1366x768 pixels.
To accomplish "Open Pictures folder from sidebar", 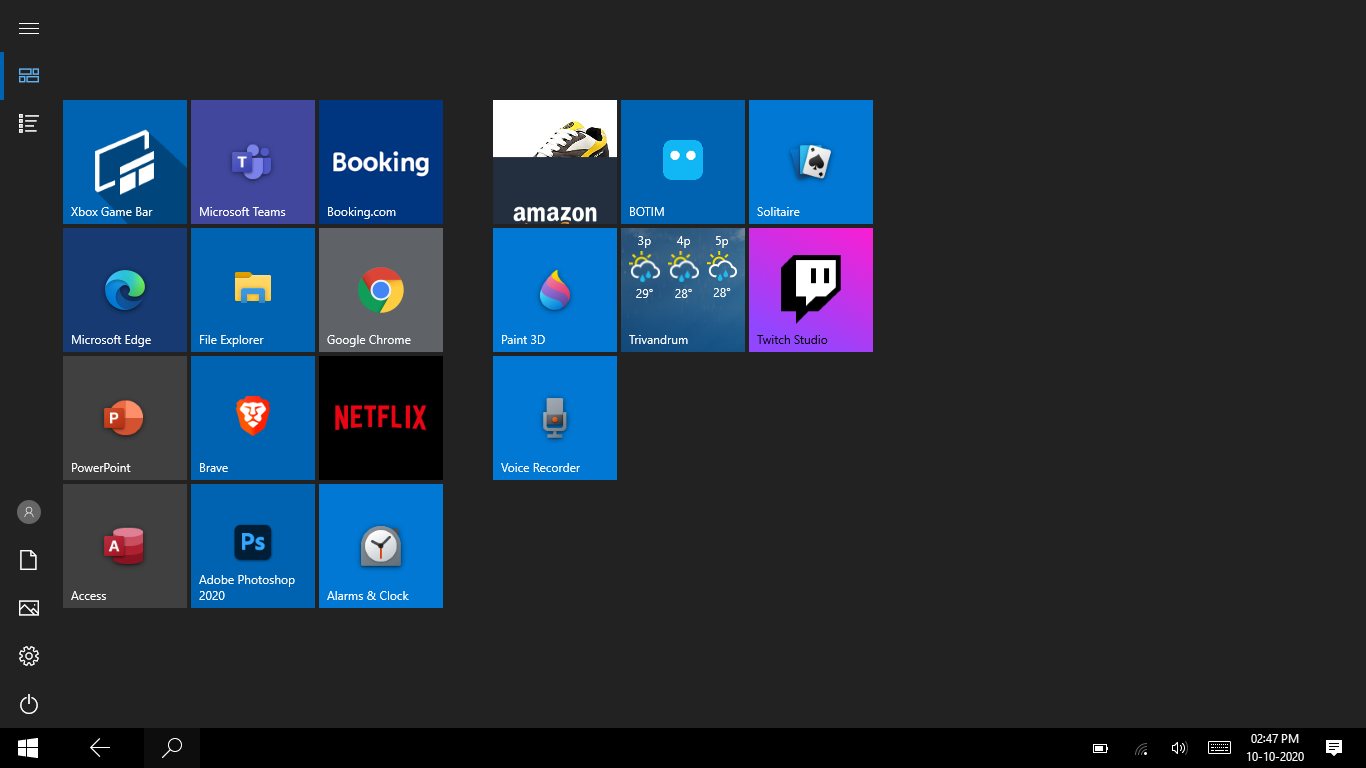I will pyautogui.click(x=29, y=608).
